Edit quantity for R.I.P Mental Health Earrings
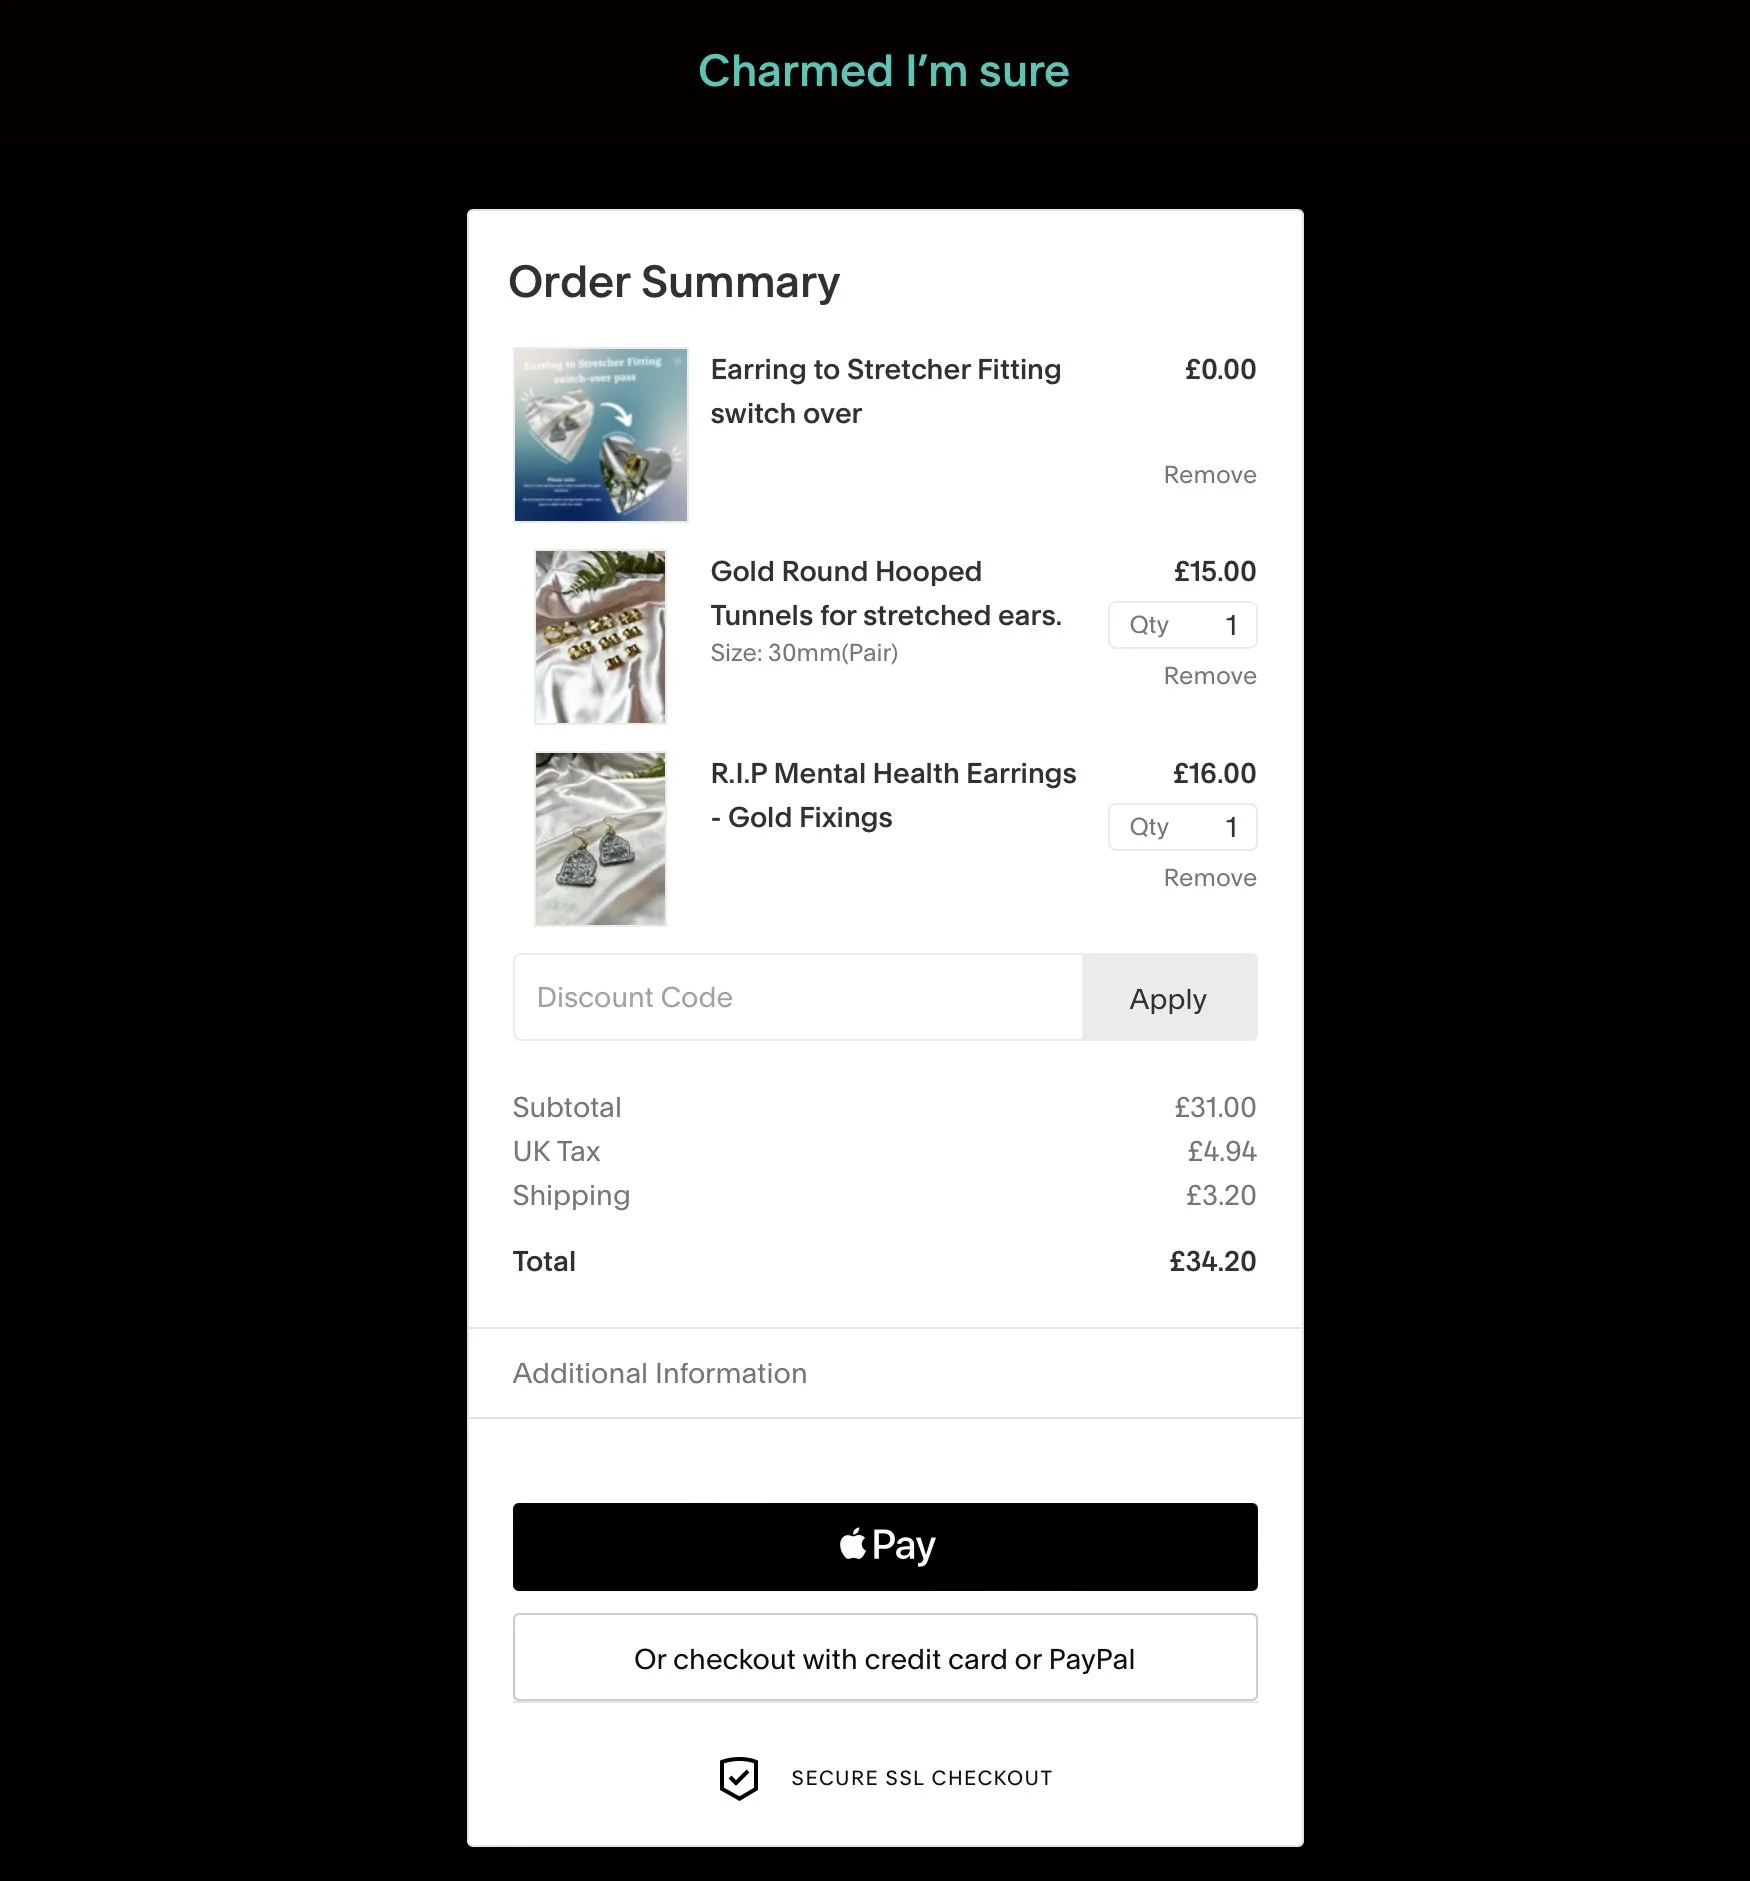 1183,827
